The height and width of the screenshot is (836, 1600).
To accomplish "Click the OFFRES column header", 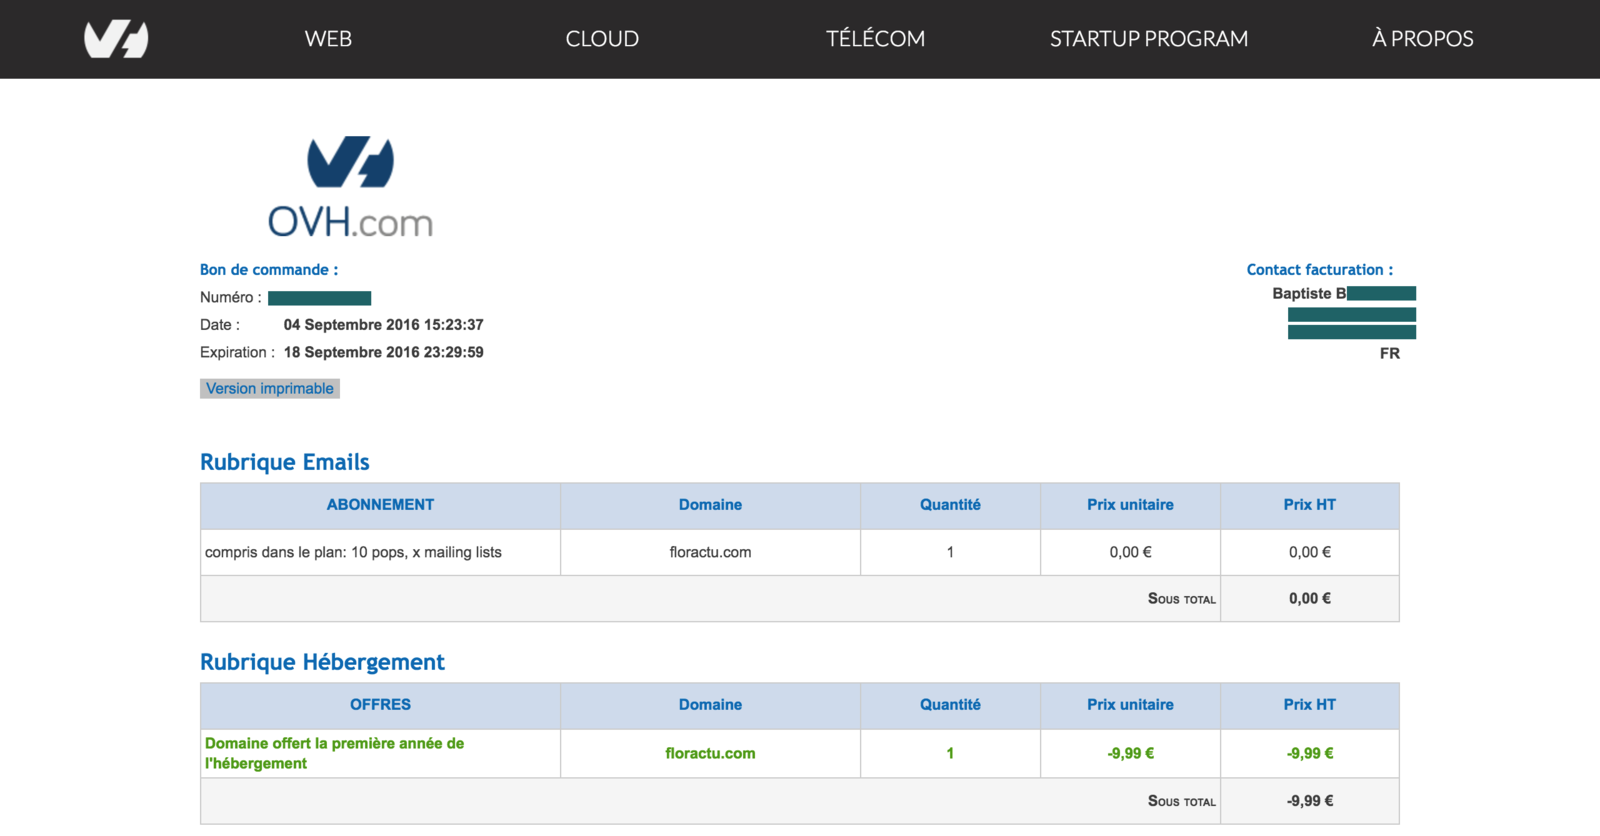I will (380, 705).
